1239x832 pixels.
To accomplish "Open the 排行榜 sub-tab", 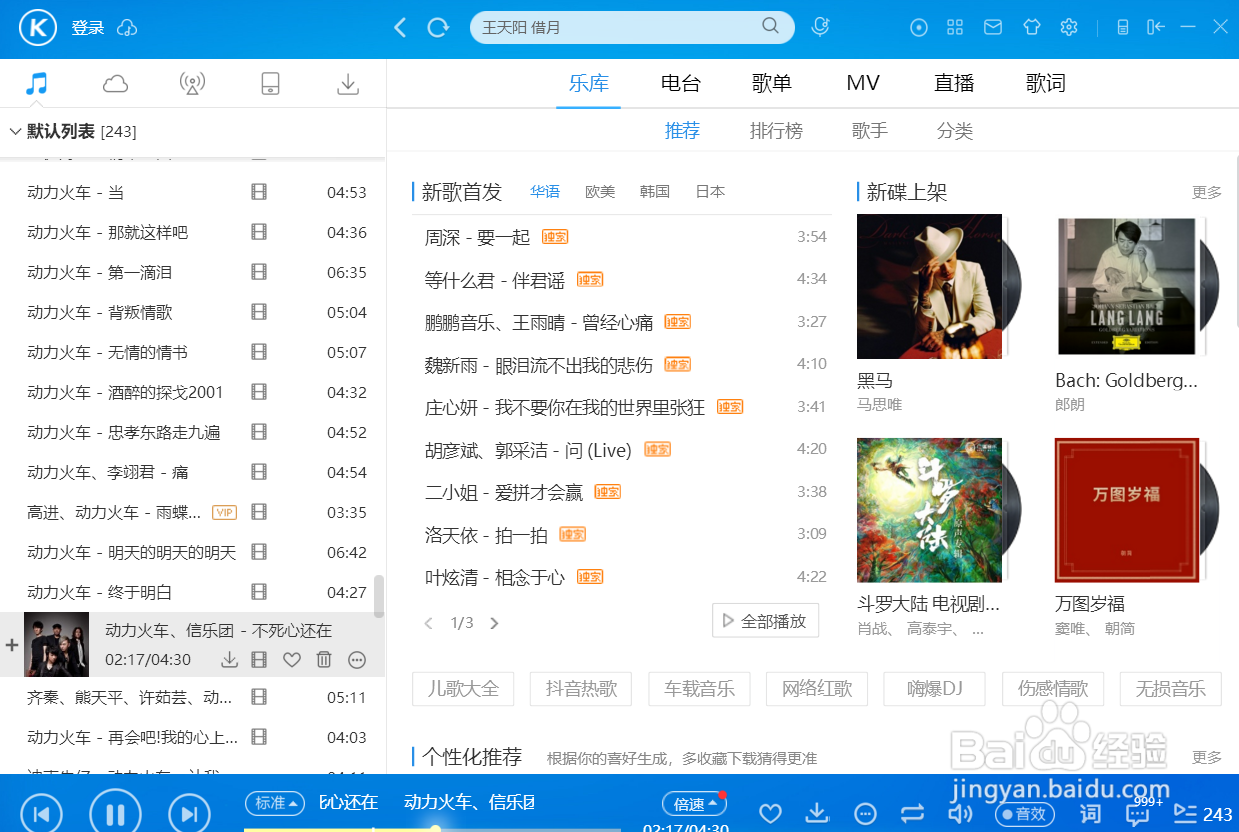I will [x=776, y=131].
